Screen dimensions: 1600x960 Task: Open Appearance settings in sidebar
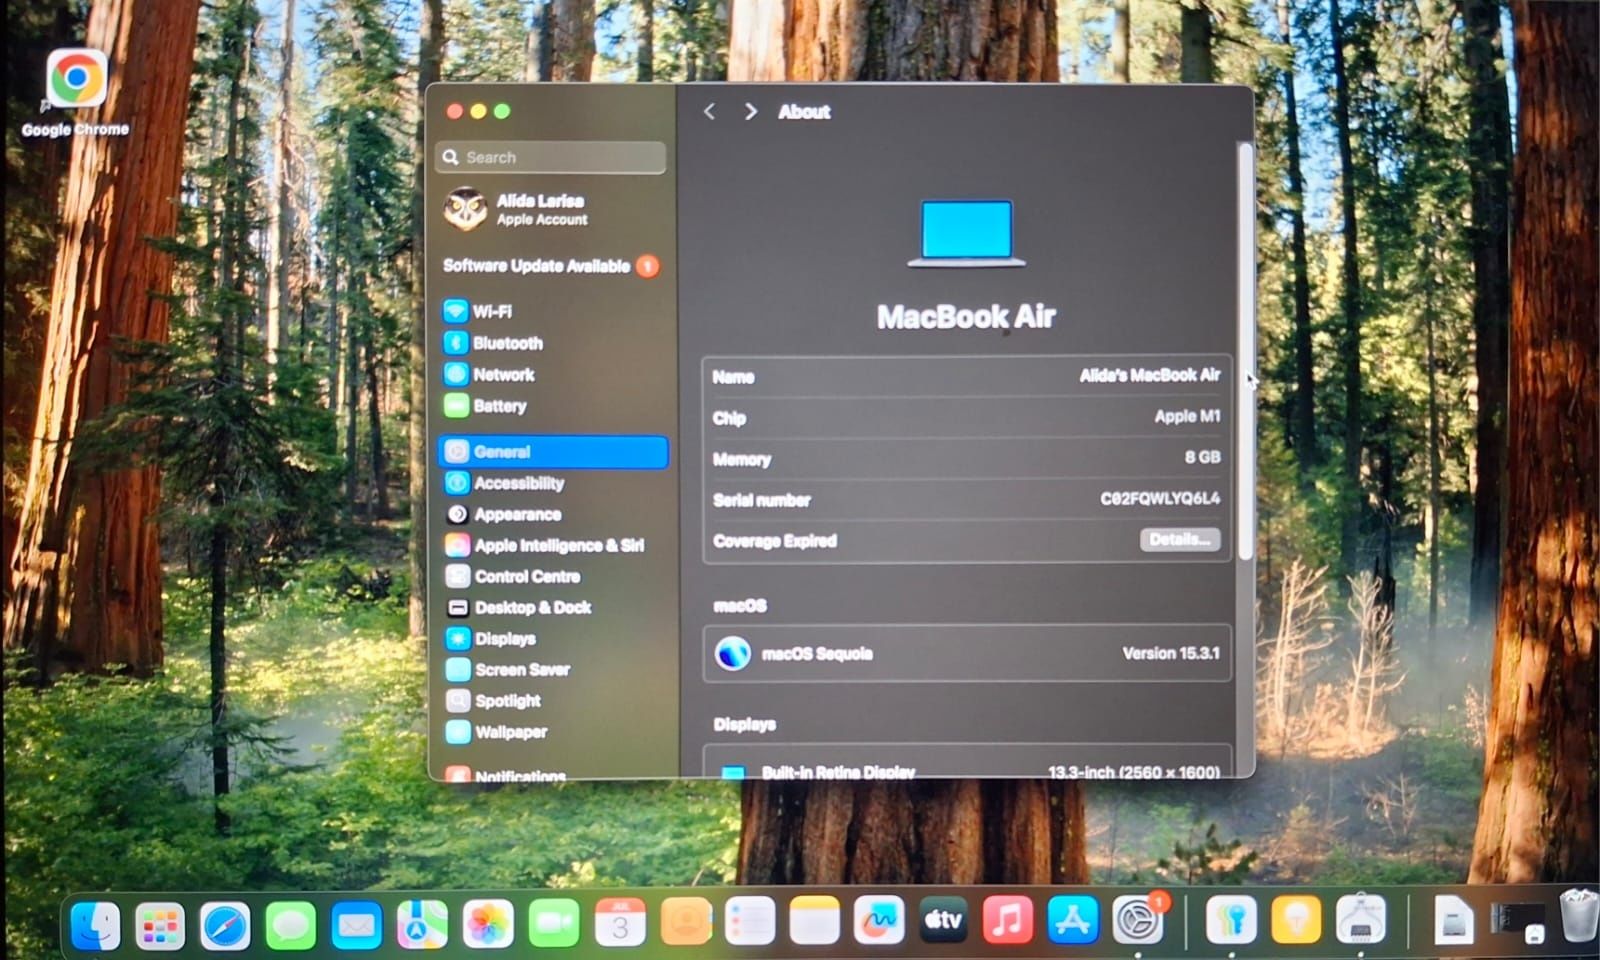tap(552, 514)
